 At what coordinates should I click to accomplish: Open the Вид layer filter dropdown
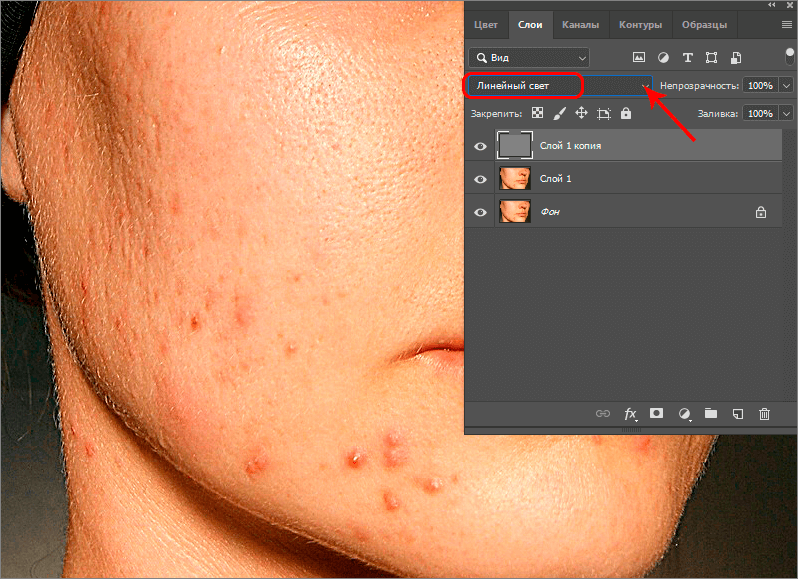pos(529,57)
